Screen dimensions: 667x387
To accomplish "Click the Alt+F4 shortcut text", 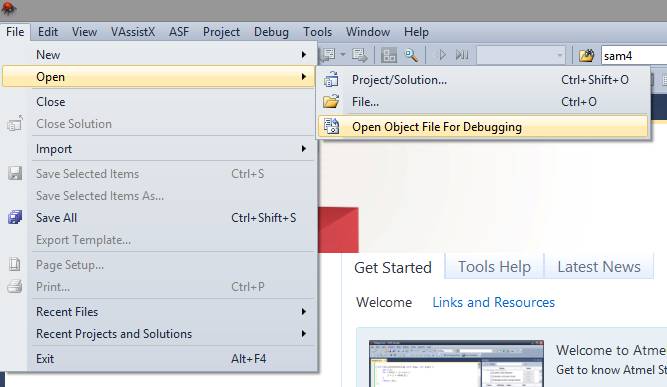I will pos(248,359).
